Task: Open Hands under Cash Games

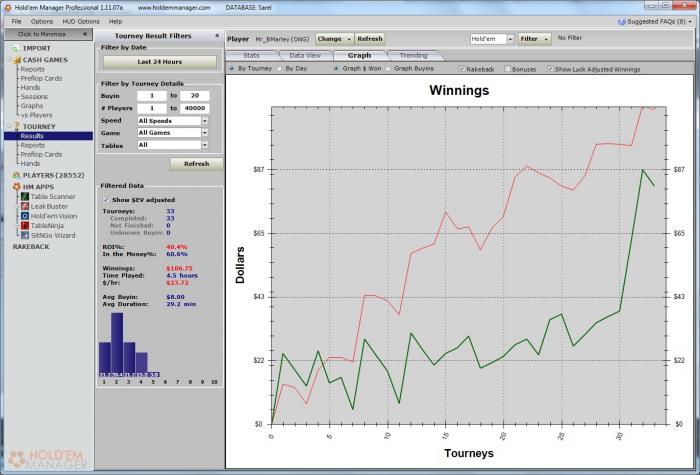Action: 30,88
